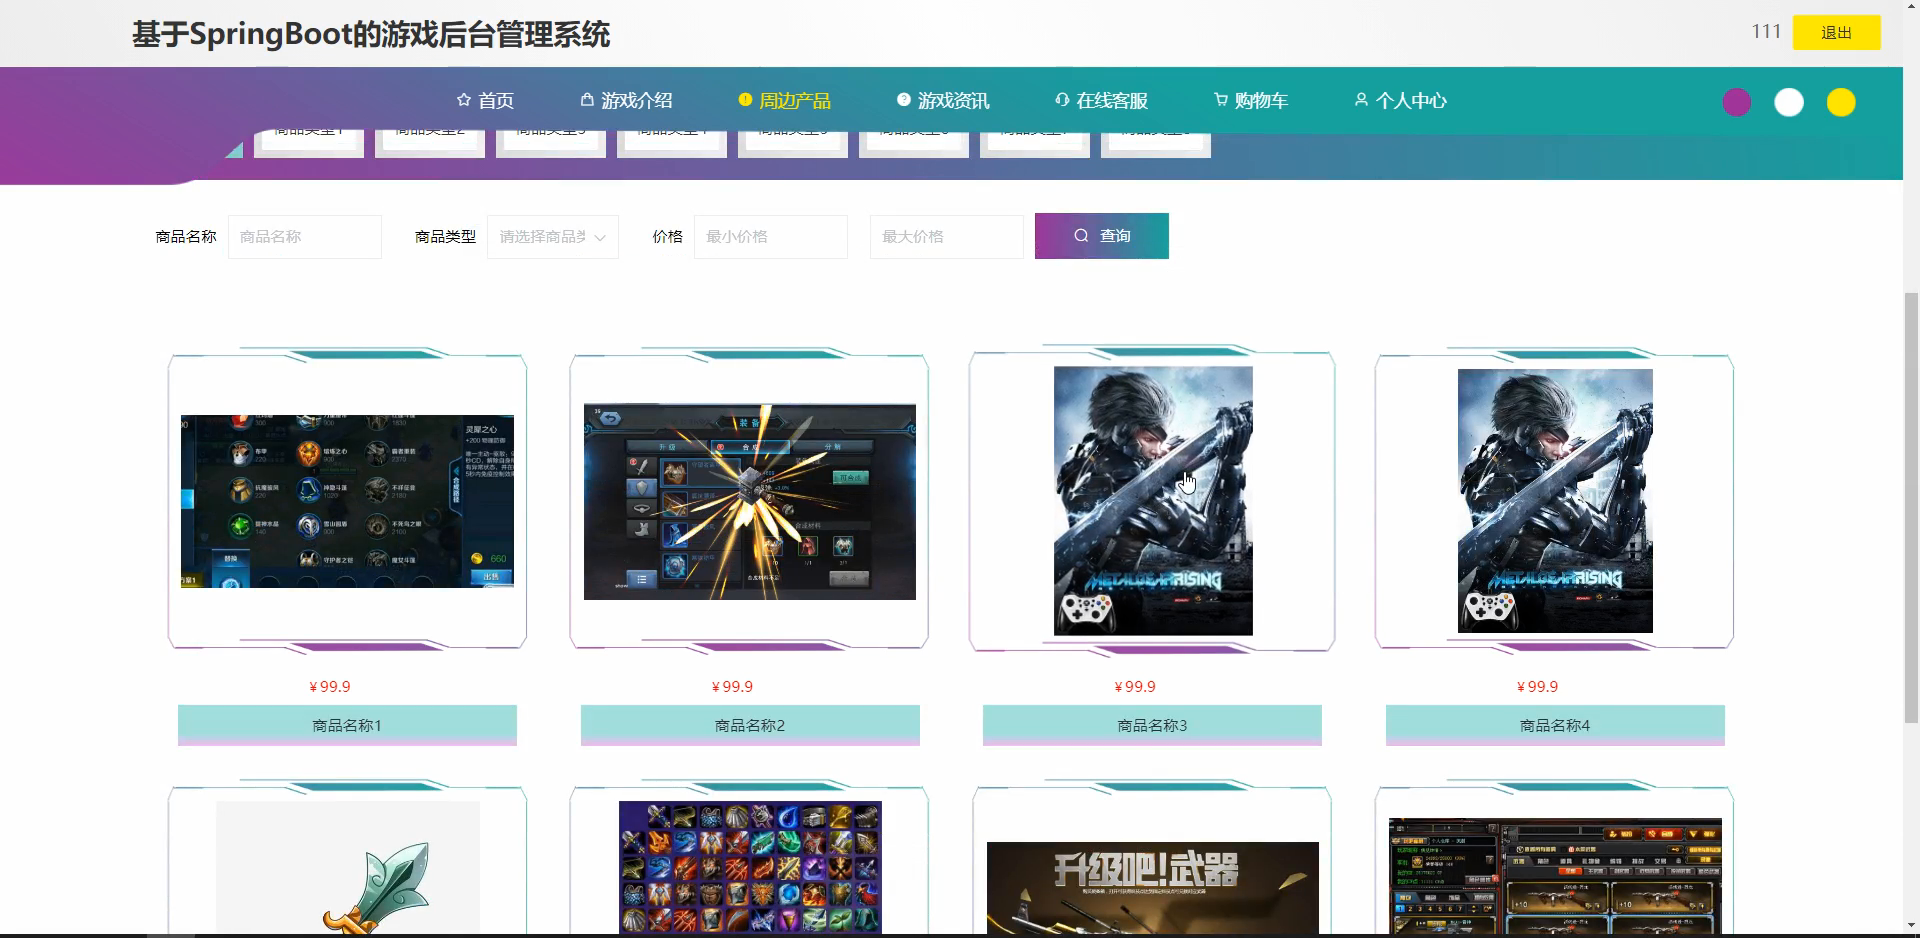Click the ¥99.9 price under 商品名称1's image
This screenshot has width=1920, height=938.
(x=330, y=687)
